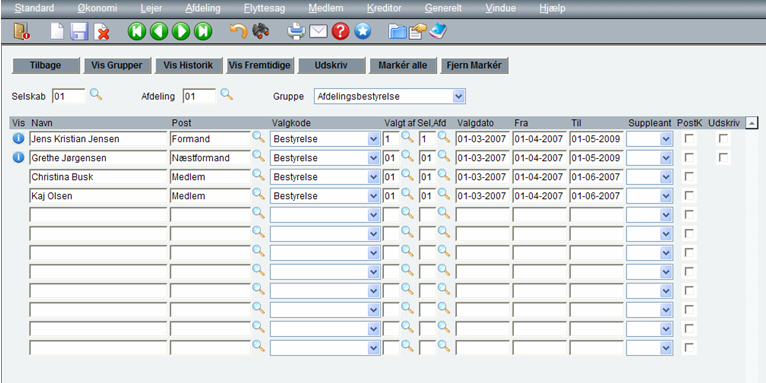Click the Markér alle button
The image size is (766, 383).
pos(403,65)
